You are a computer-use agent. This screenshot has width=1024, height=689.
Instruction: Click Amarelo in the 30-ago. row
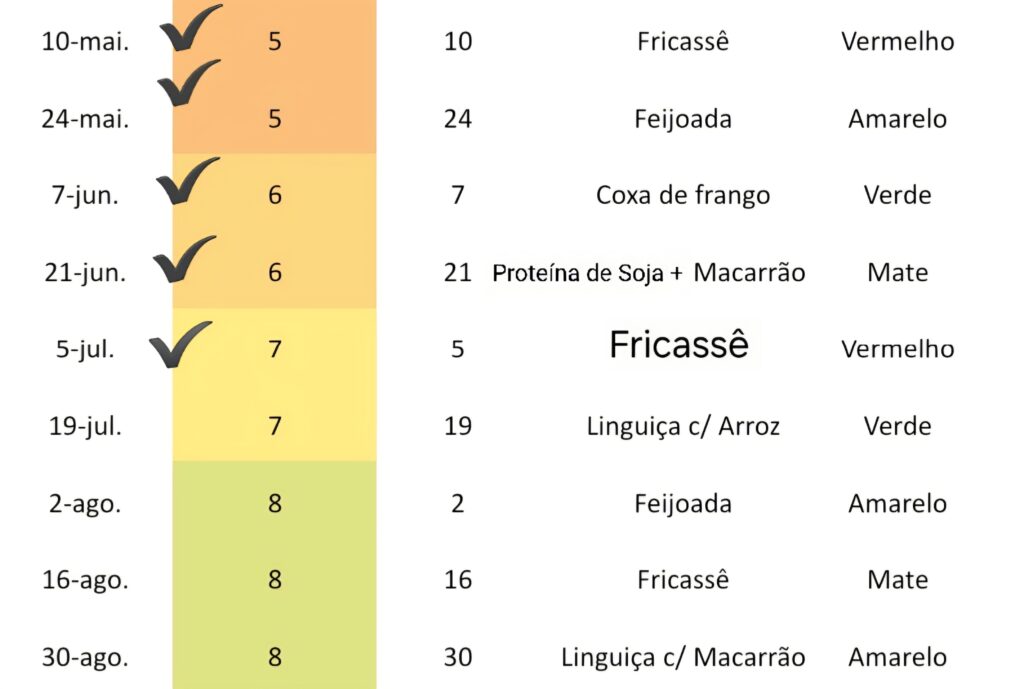[898, 657]
